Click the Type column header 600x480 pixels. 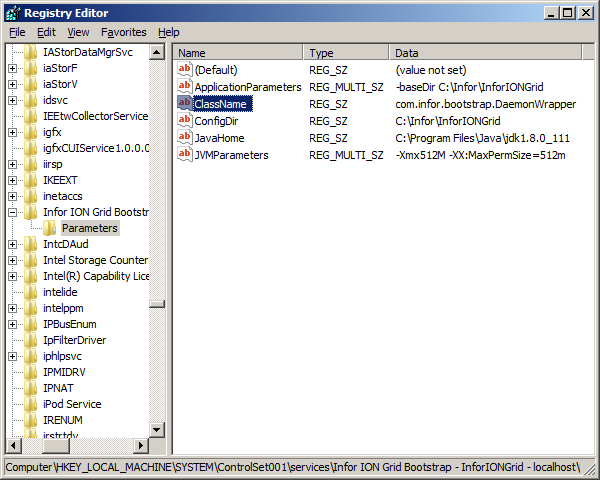tap(345, 52)
